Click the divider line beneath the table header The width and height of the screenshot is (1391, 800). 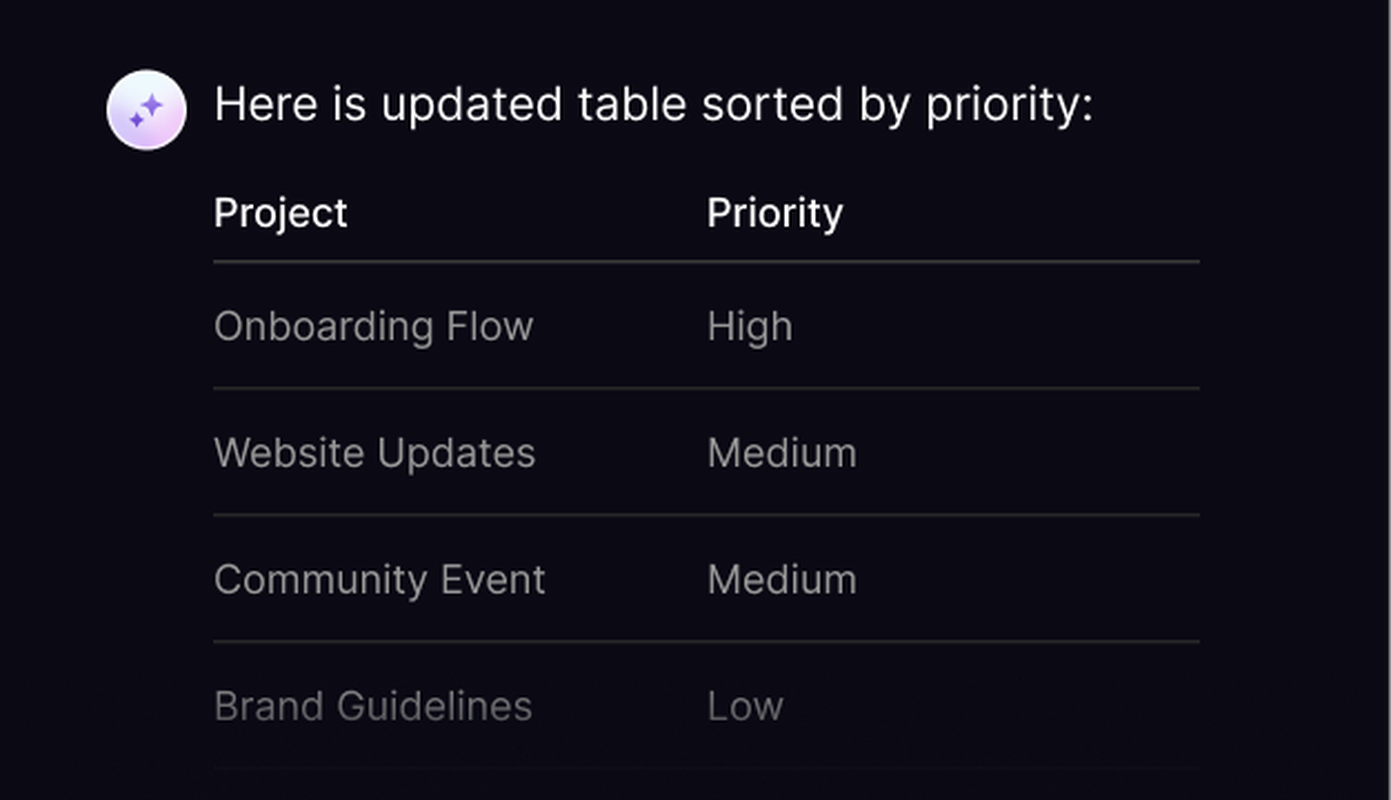tap(706, 262)
